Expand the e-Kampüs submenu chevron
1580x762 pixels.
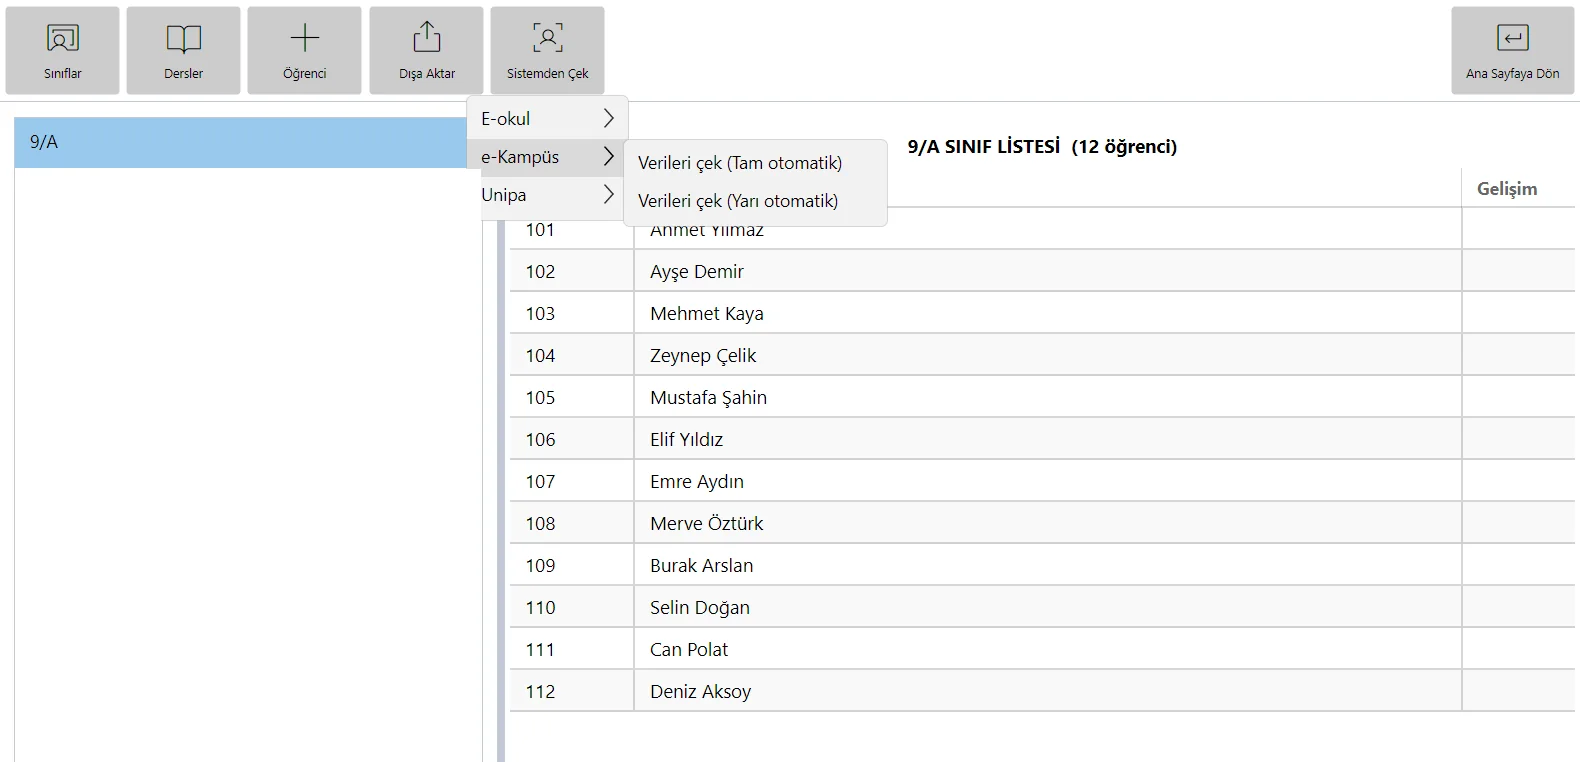pos(608,157)
